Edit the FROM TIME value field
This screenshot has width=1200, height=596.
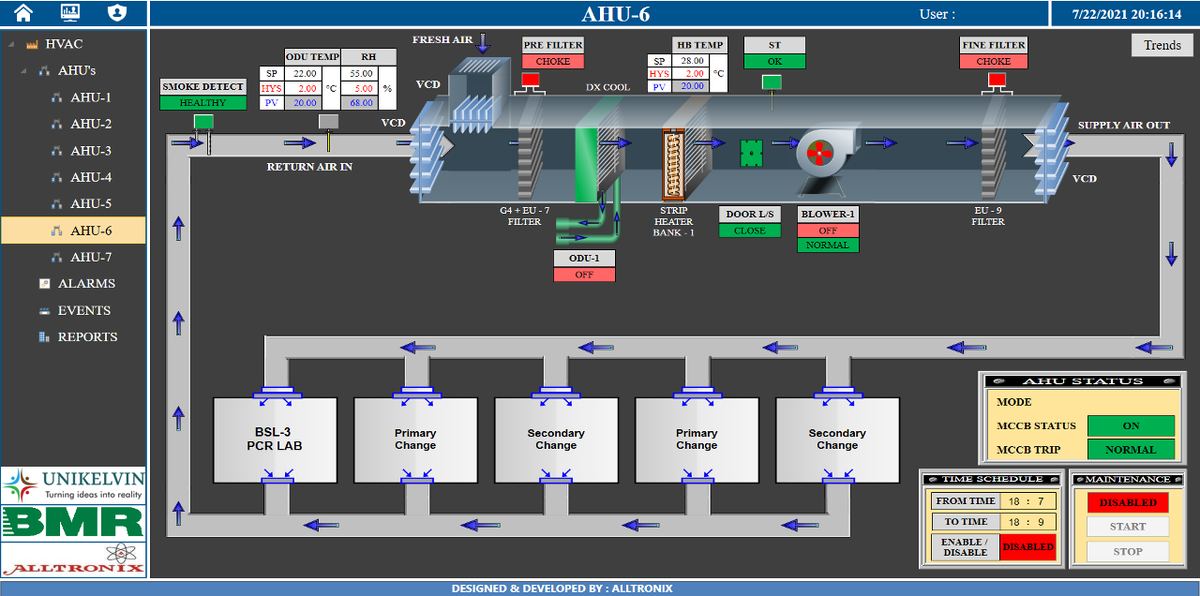pyautogui.click(x=1028, y=501)
